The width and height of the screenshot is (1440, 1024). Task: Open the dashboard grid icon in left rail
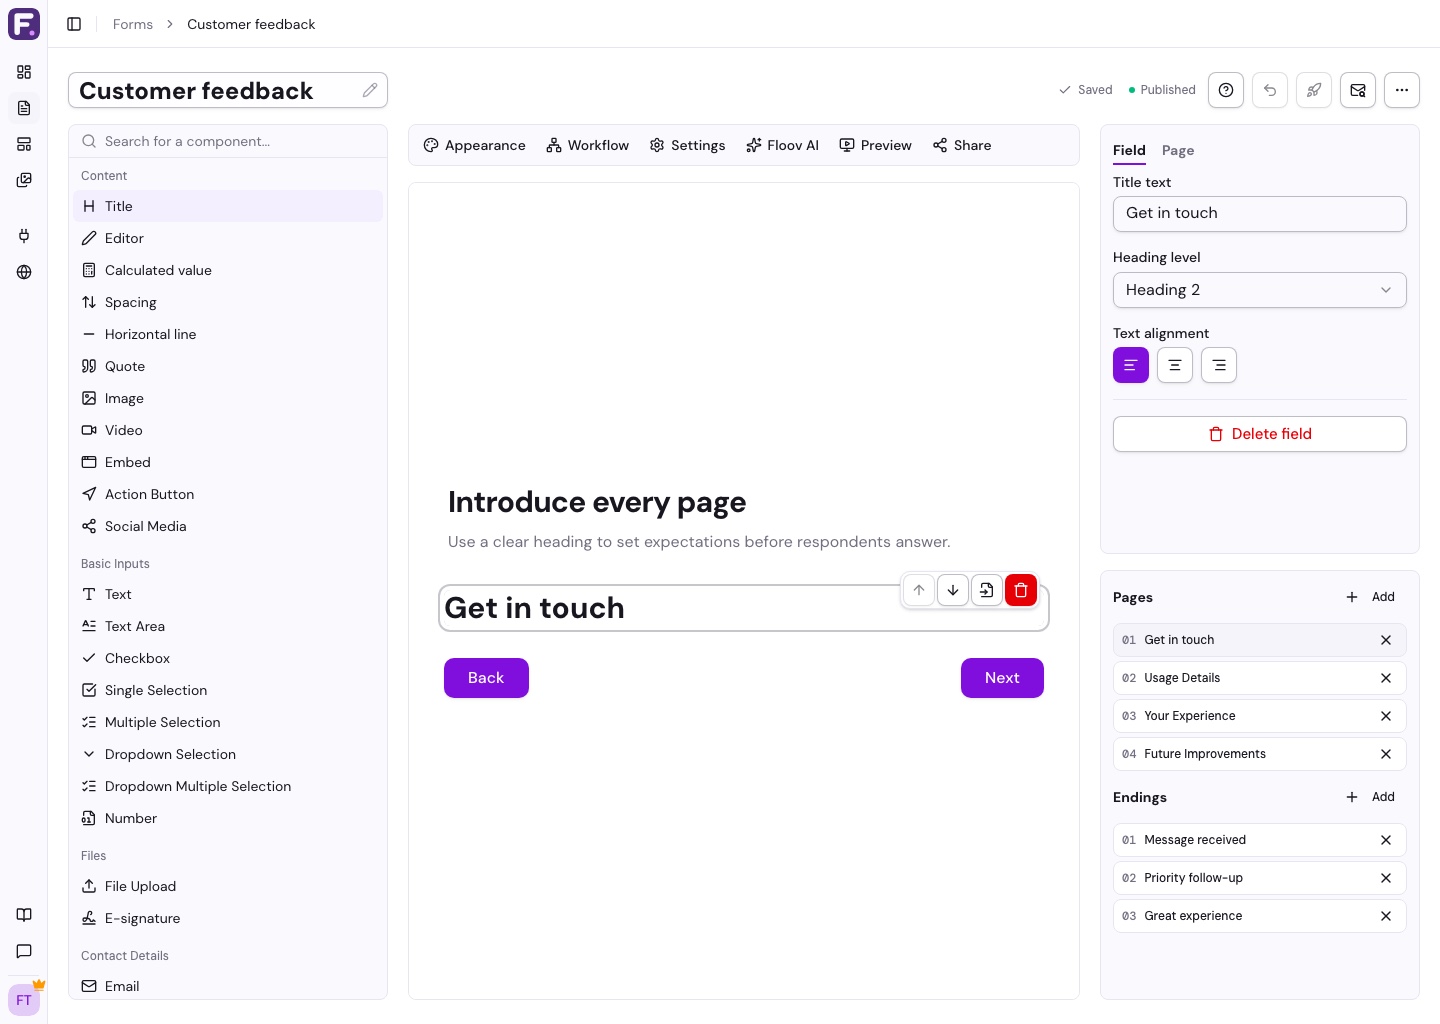click(x=24, y=72)
